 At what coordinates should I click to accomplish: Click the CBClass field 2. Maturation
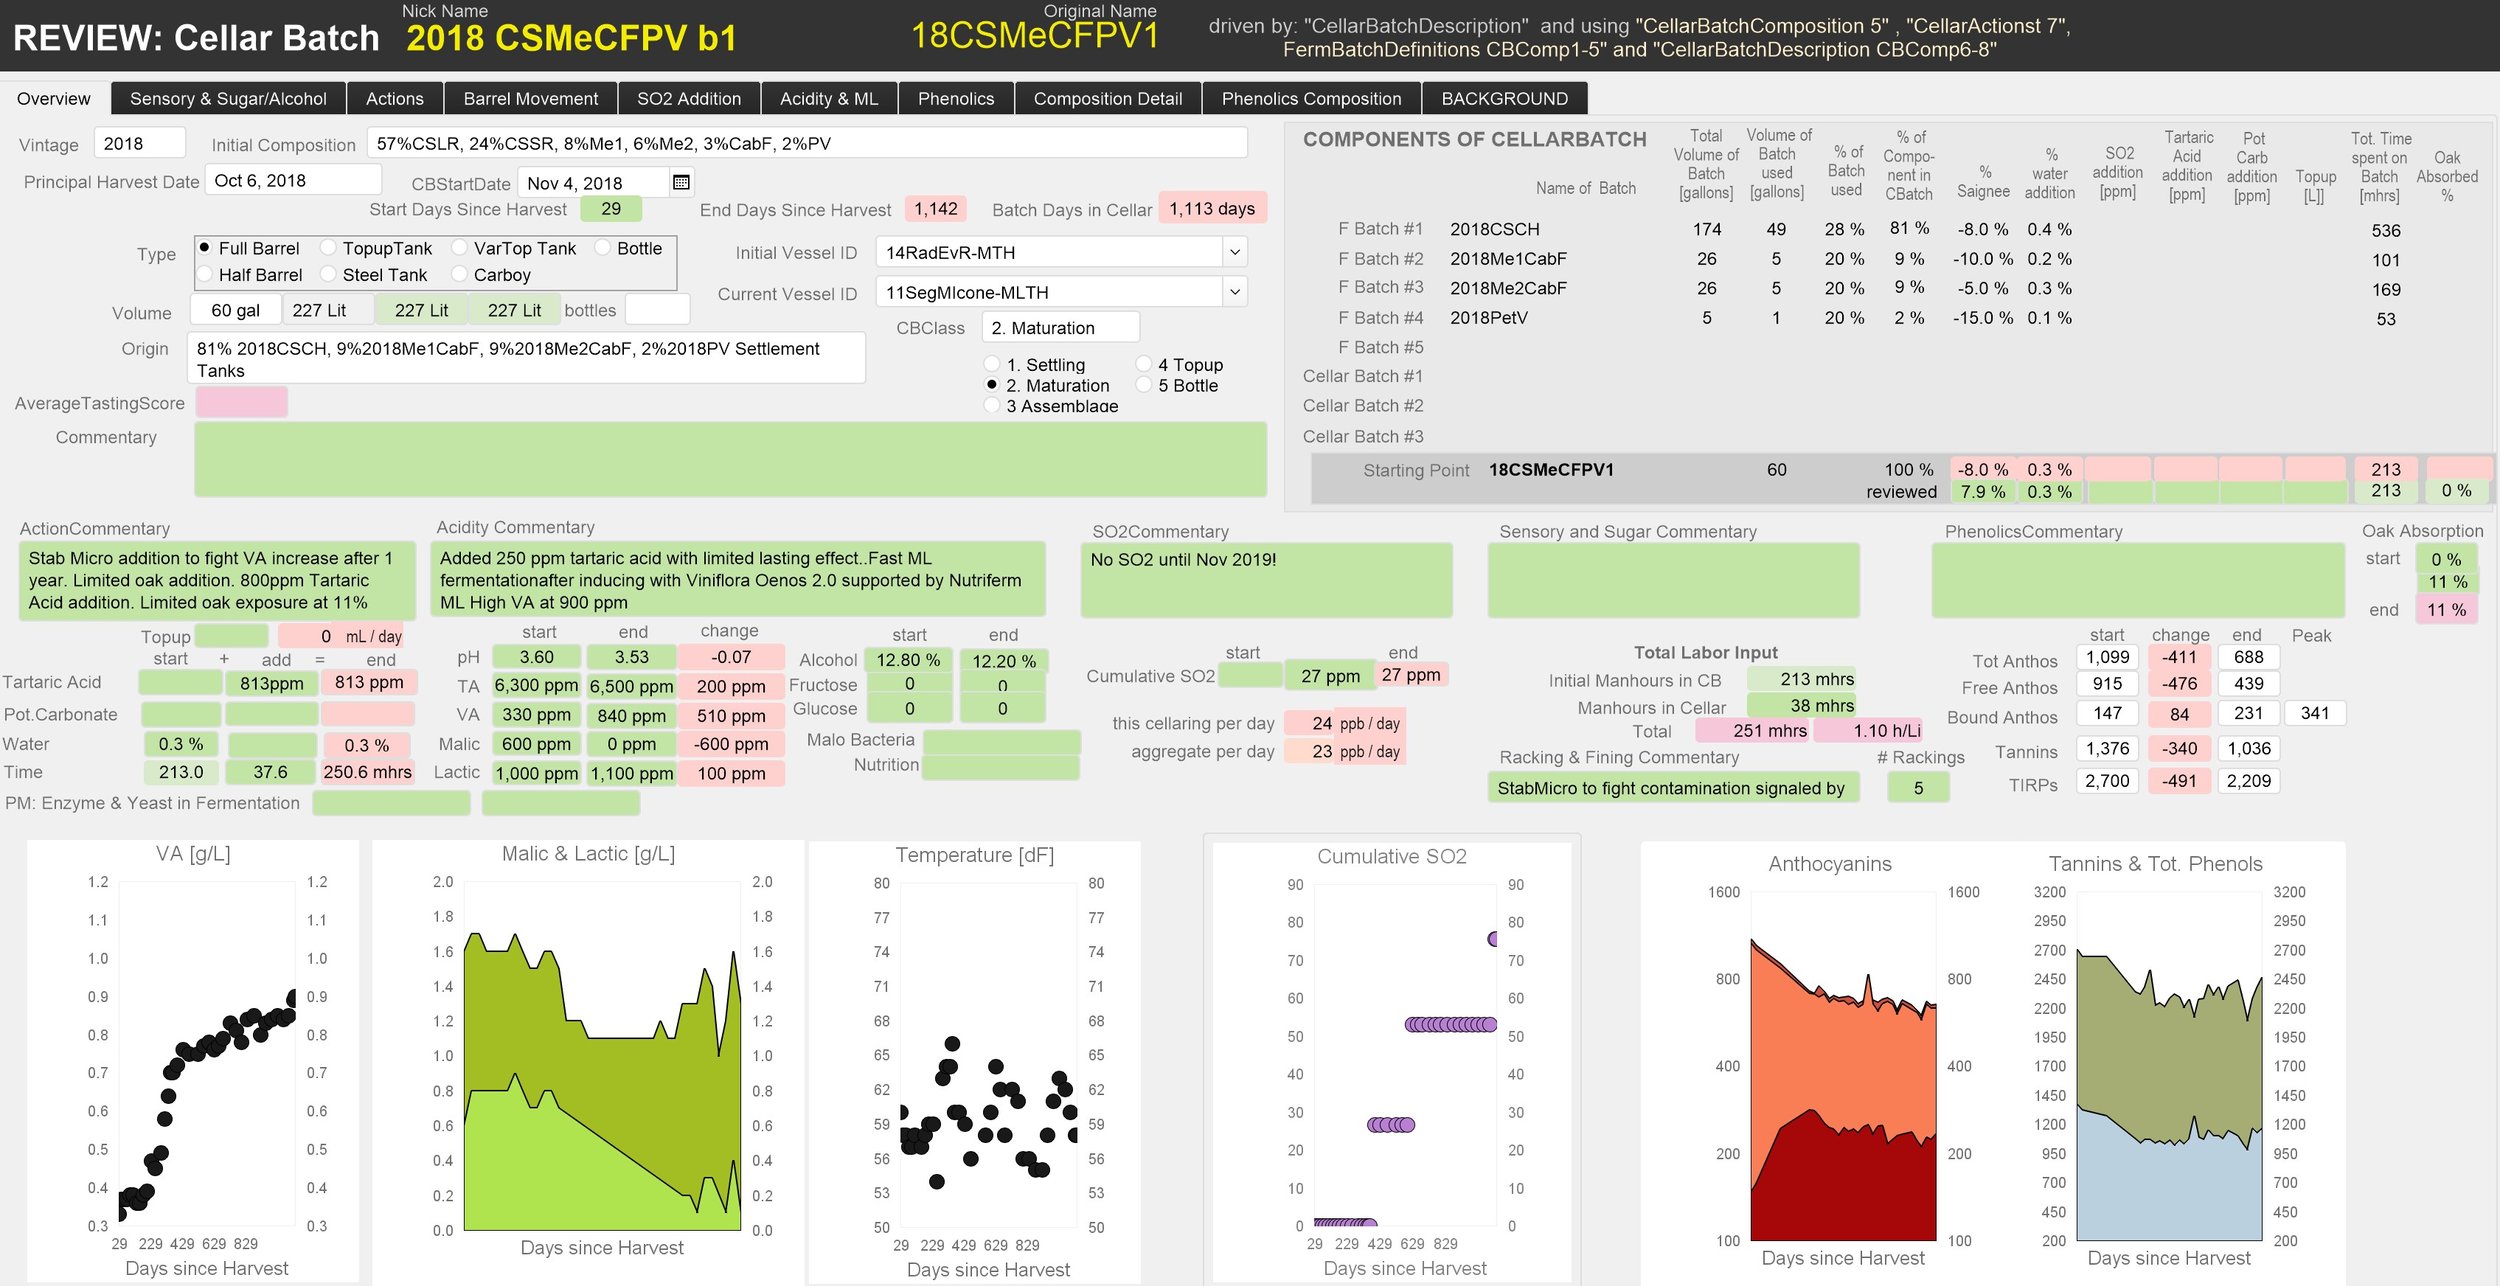click(x=1060, y=327)
